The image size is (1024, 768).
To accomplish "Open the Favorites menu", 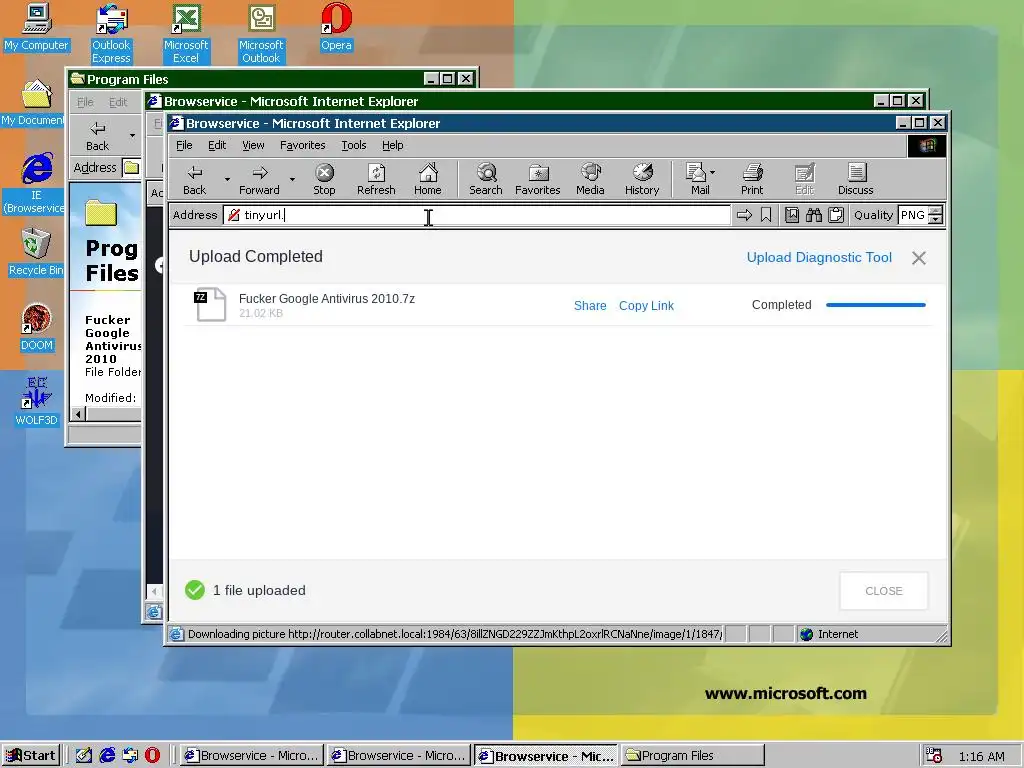I will [302, 145].
